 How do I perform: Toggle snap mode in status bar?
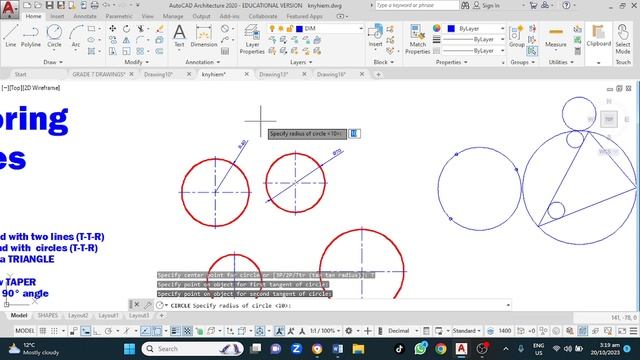click(x=54, y=331)
